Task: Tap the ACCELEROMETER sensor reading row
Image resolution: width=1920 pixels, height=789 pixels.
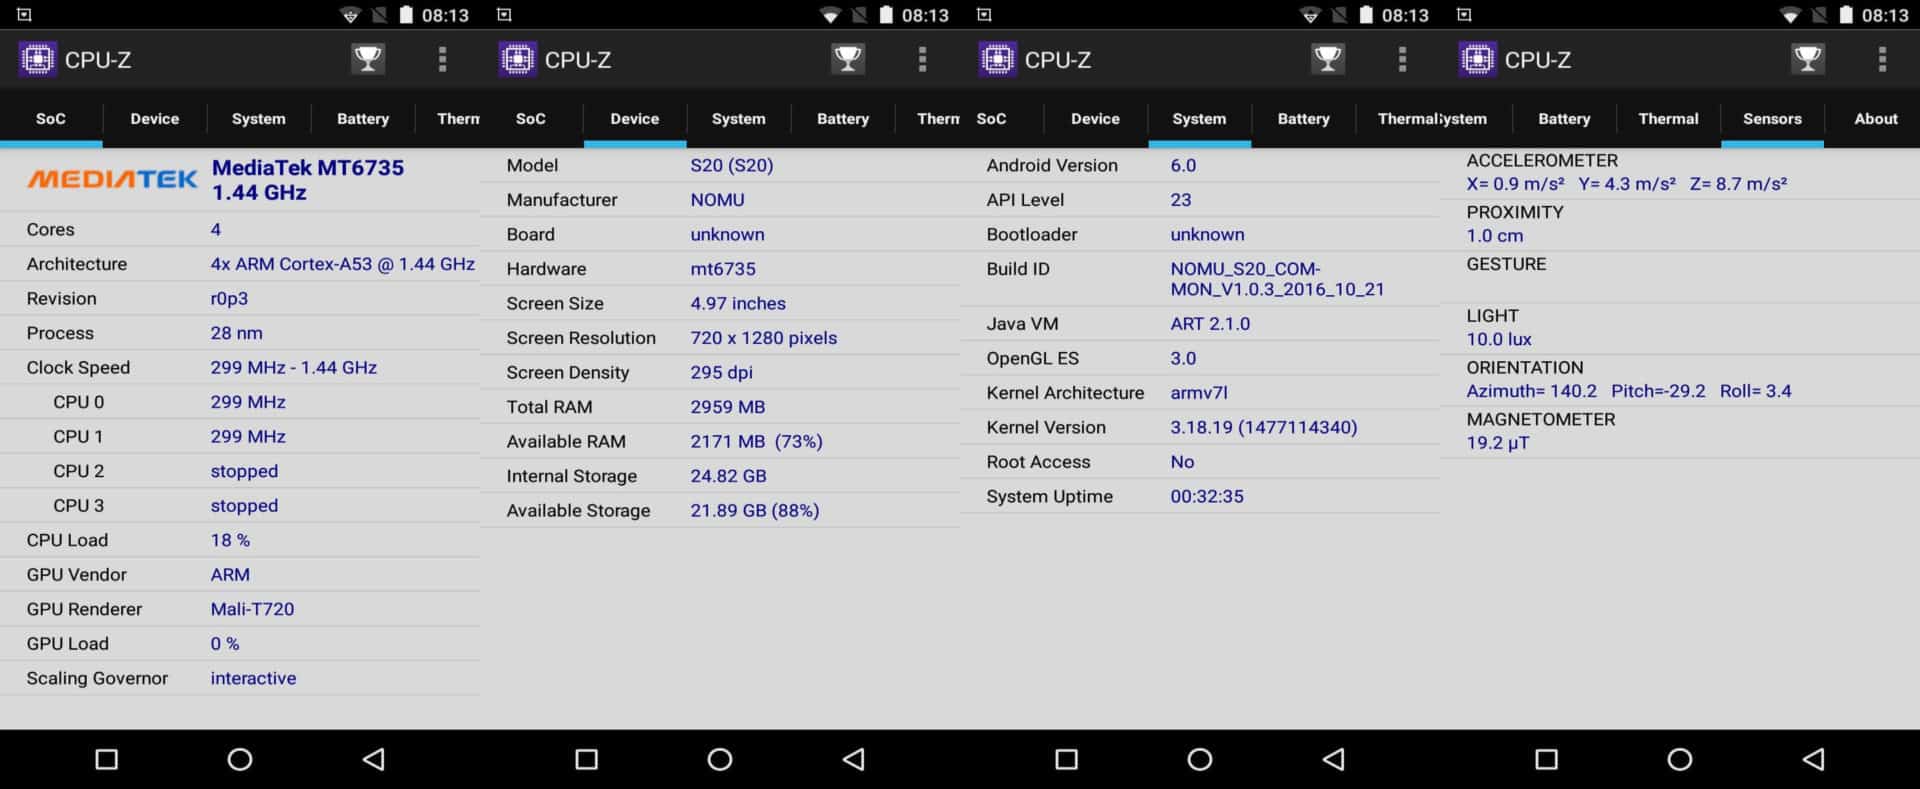Action: tap(1680, 173)
